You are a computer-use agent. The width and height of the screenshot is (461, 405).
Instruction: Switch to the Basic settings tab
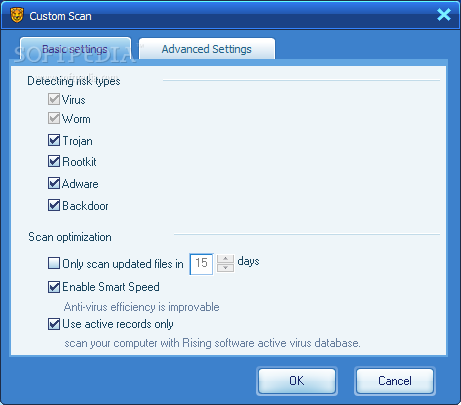pos(75,49)
